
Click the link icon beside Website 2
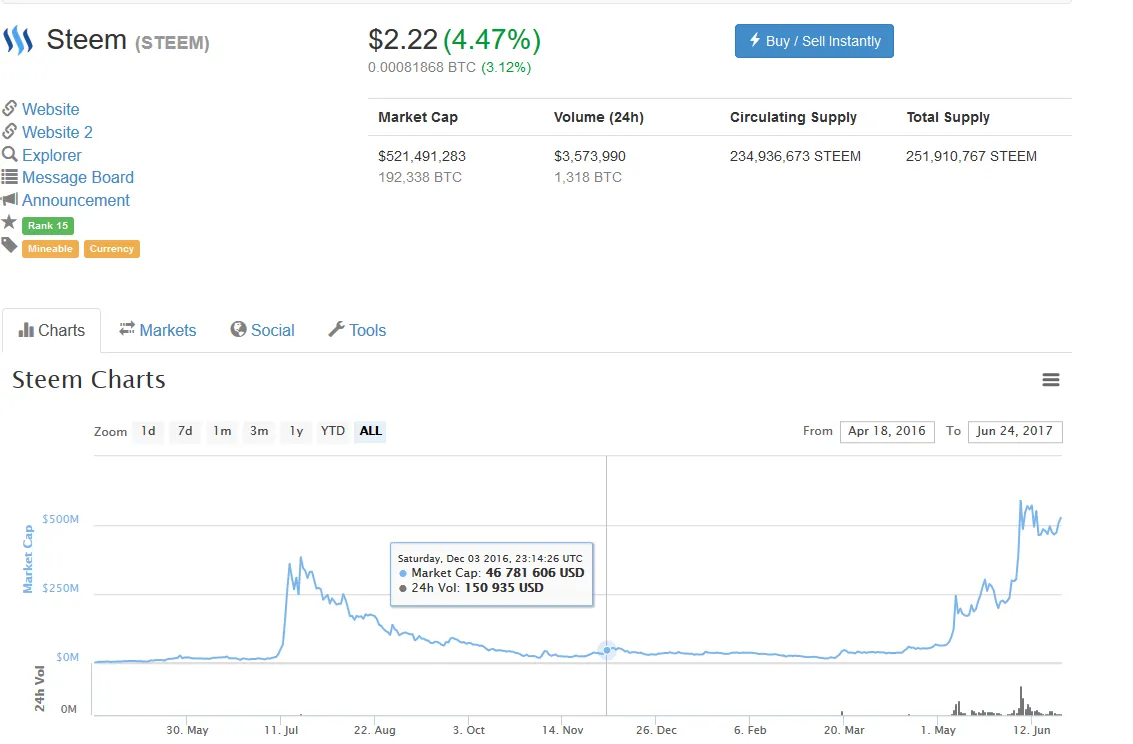point(9,131)
